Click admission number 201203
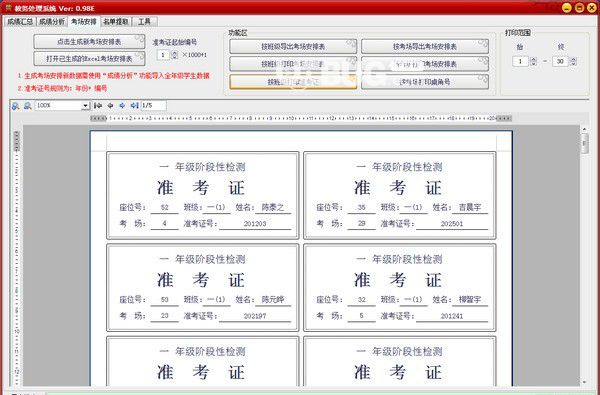Image resolution: width=600 pixels, height=395 pixels. 255,224
